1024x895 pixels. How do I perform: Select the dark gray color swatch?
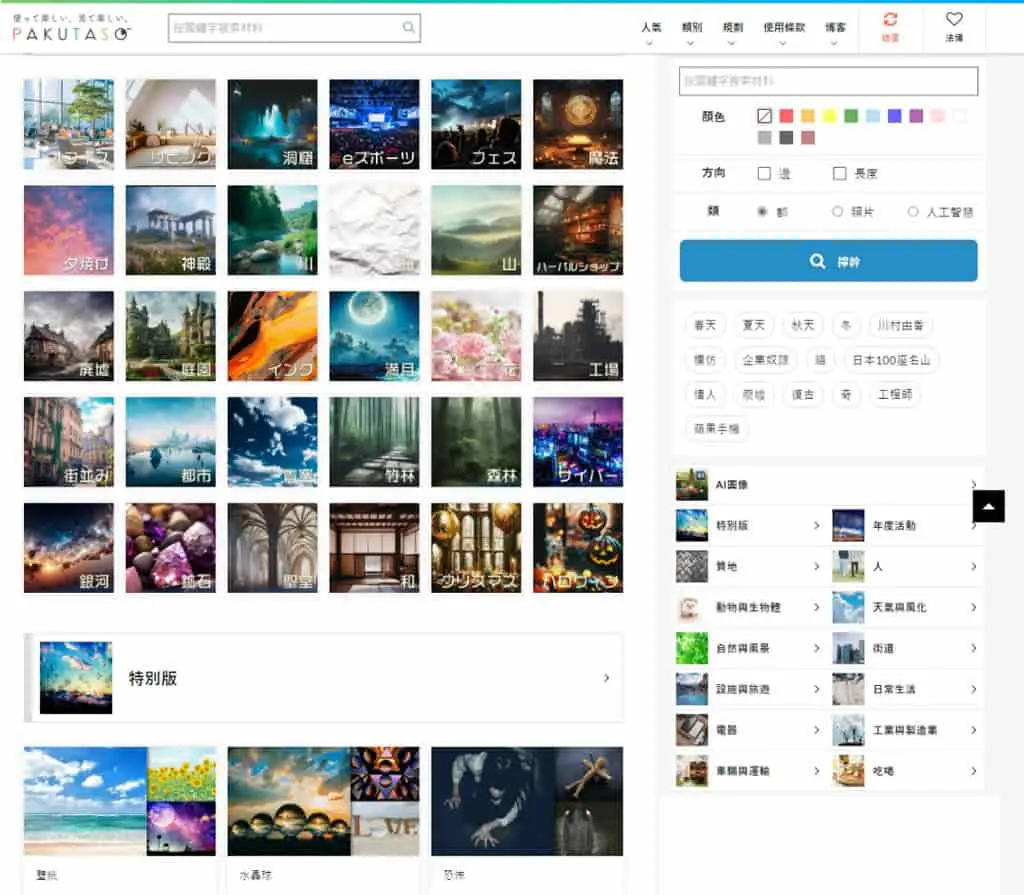tap(786, 138)
